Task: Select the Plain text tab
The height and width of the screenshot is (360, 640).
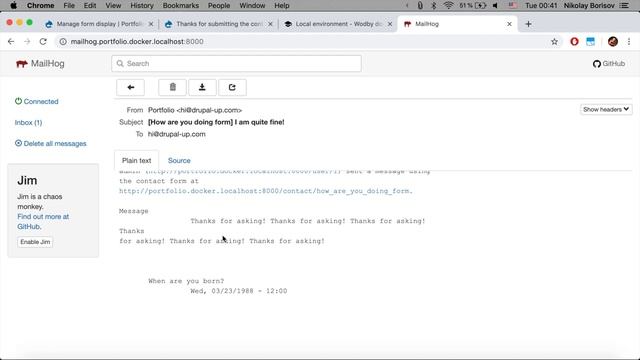Action: pos(136,160)
